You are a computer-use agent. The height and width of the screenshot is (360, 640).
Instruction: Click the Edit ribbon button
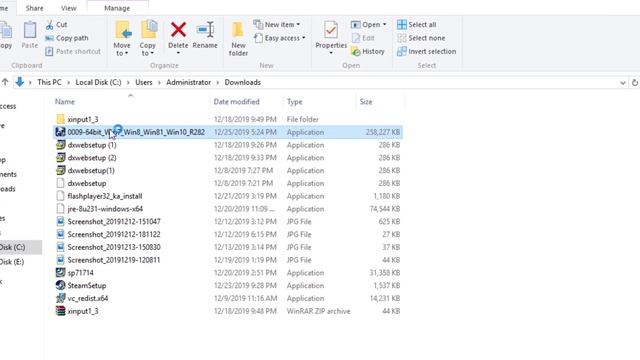[363, 38]
